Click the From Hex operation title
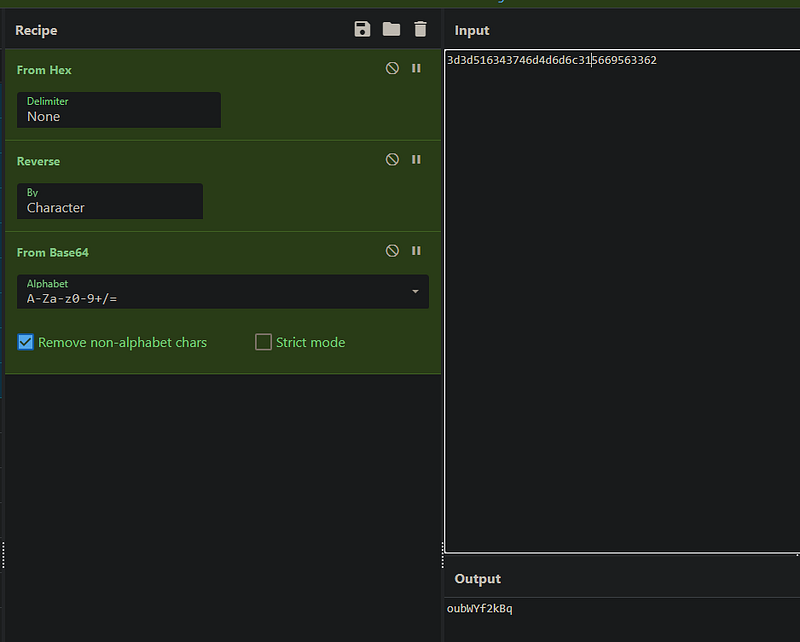This screenshot has height=642, width=800. click(x=44, y=70)
